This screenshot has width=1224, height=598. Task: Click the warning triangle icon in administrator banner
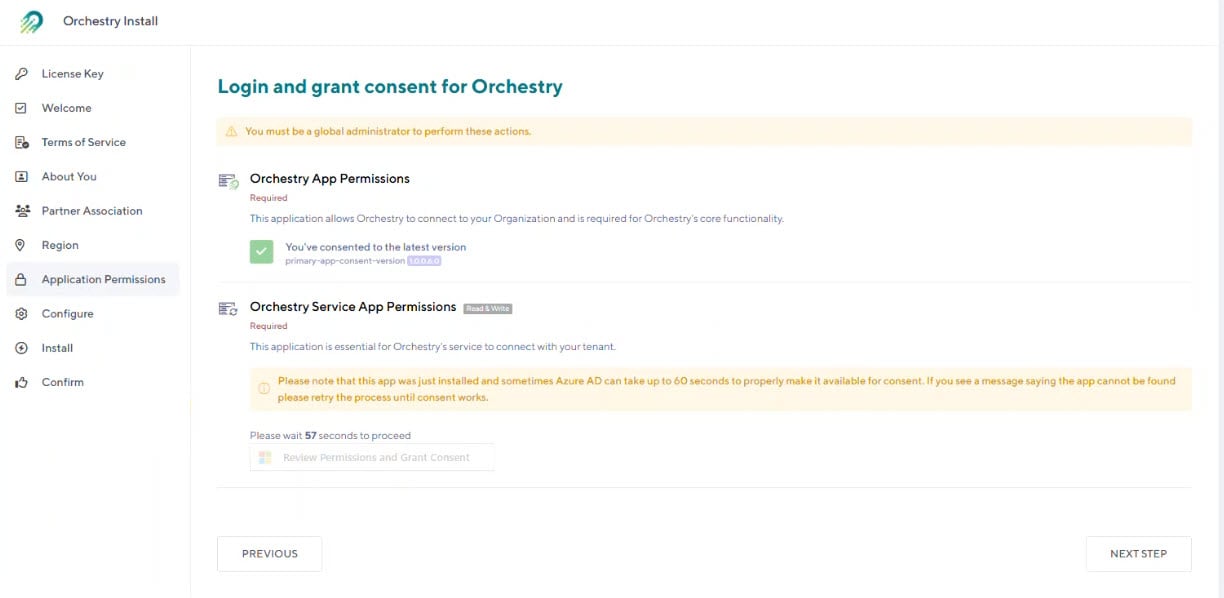(231, 131)
